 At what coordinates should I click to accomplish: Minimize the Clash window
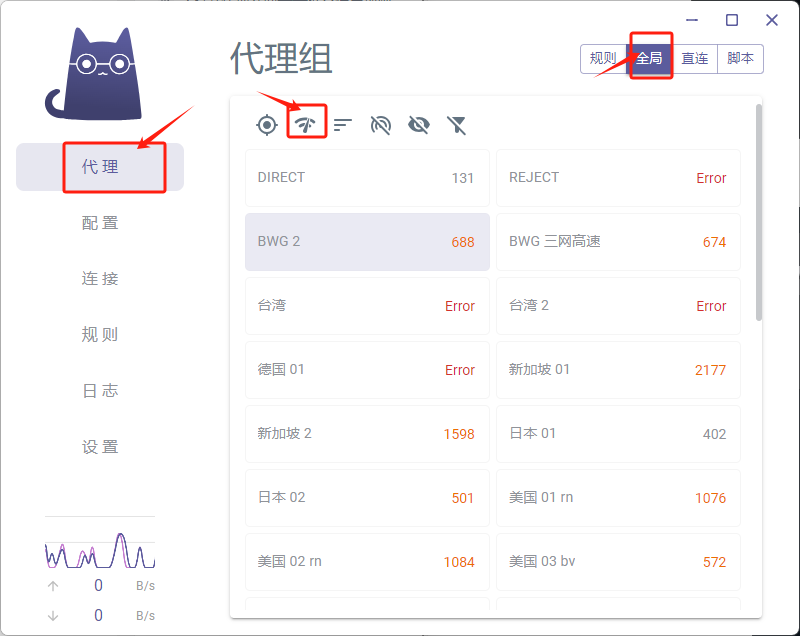pos(692,20)
